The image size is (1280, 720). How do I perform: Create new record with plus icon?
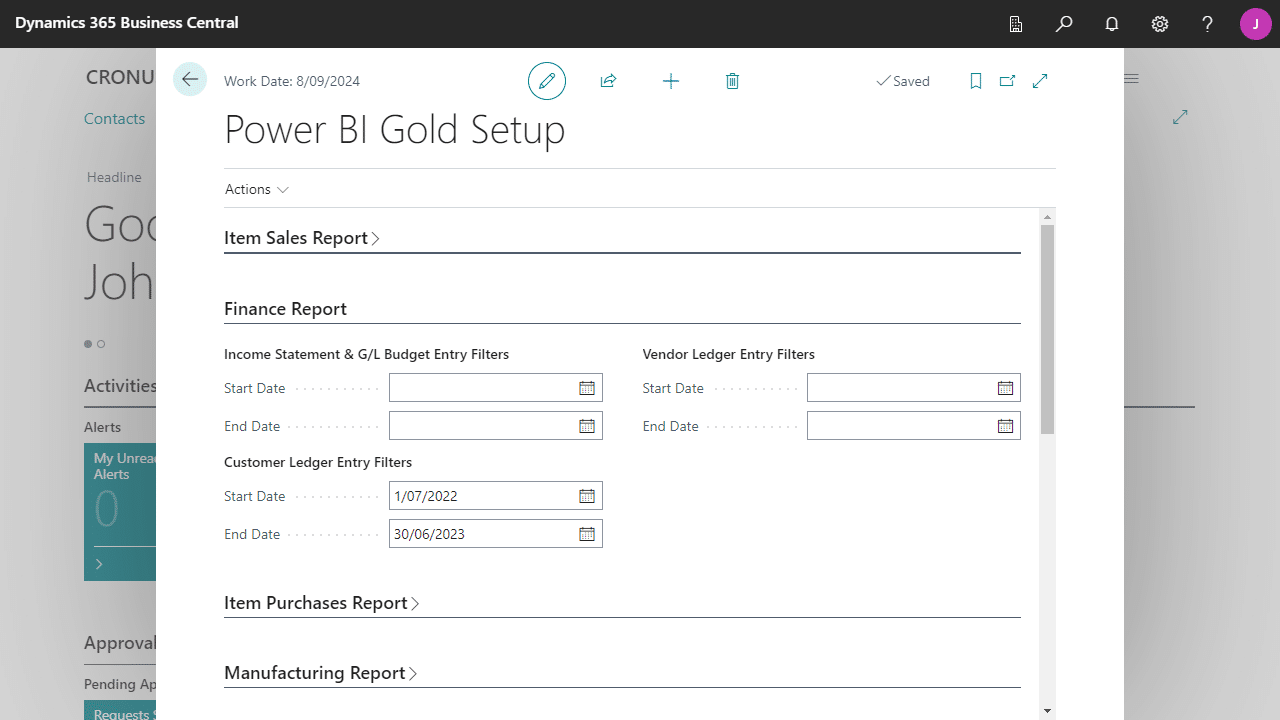pyautogui.click(x=671, y=81)
